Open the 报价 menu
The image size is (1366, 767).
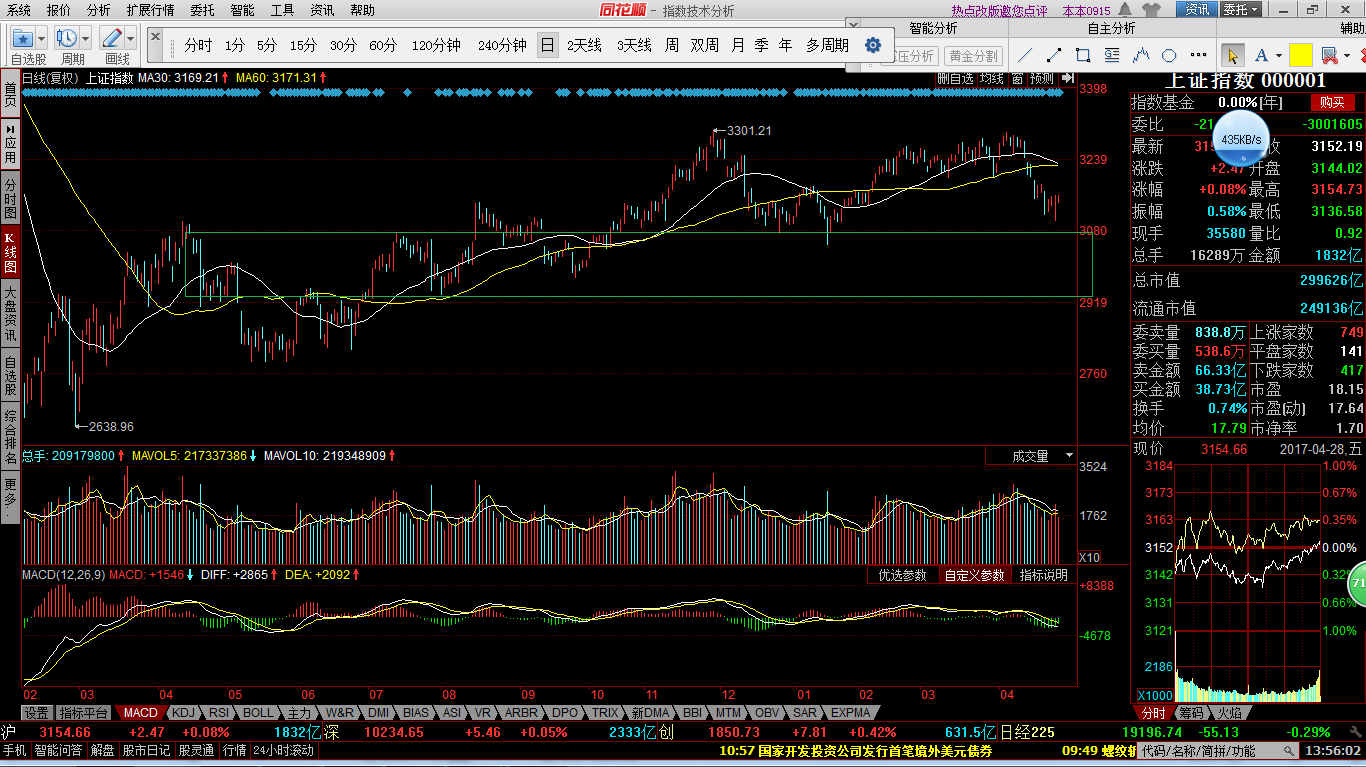pyautogui.click(x=59, y=10)
